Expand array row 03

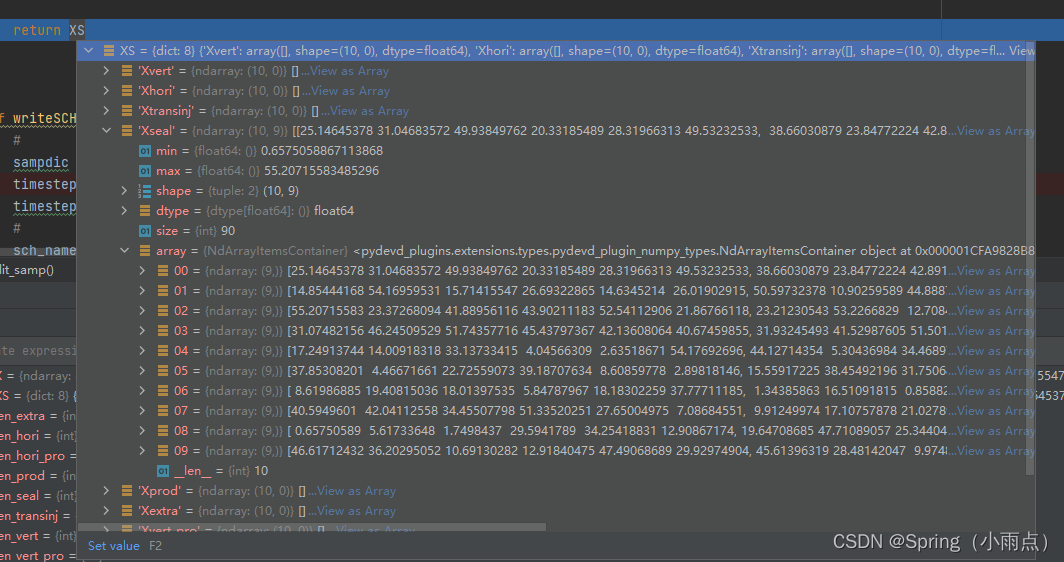(142, 331)
